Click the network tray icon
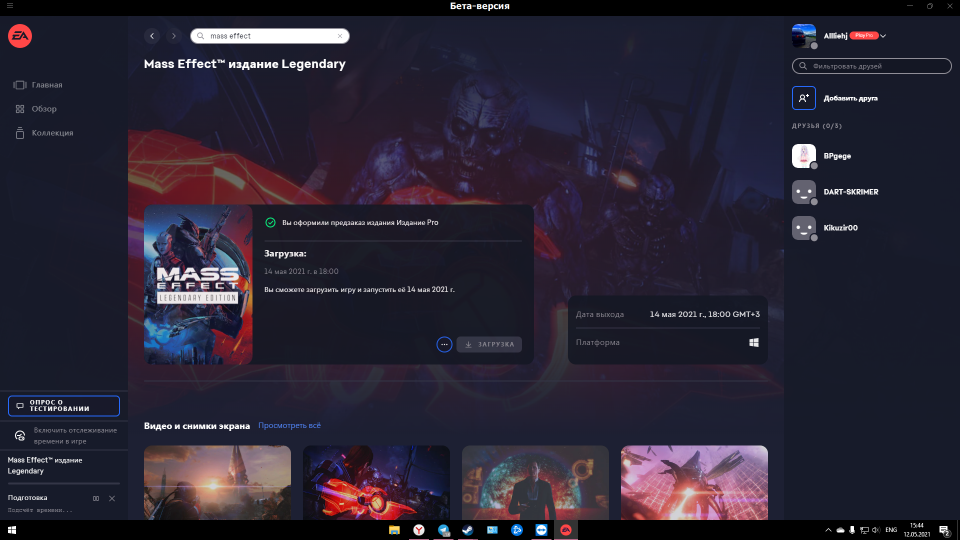Image resolution: width=960 pixels, height=540 pixels. tap(864, 530)
